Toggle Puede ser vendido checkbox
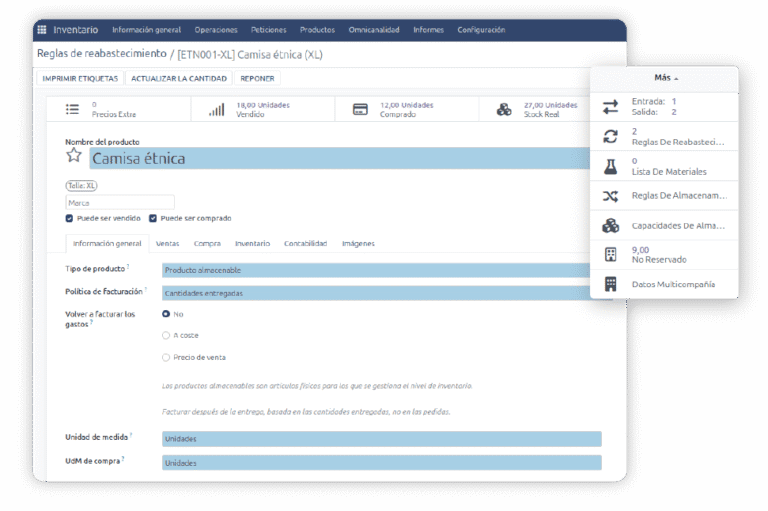768x511 pixels. point(69,218)
